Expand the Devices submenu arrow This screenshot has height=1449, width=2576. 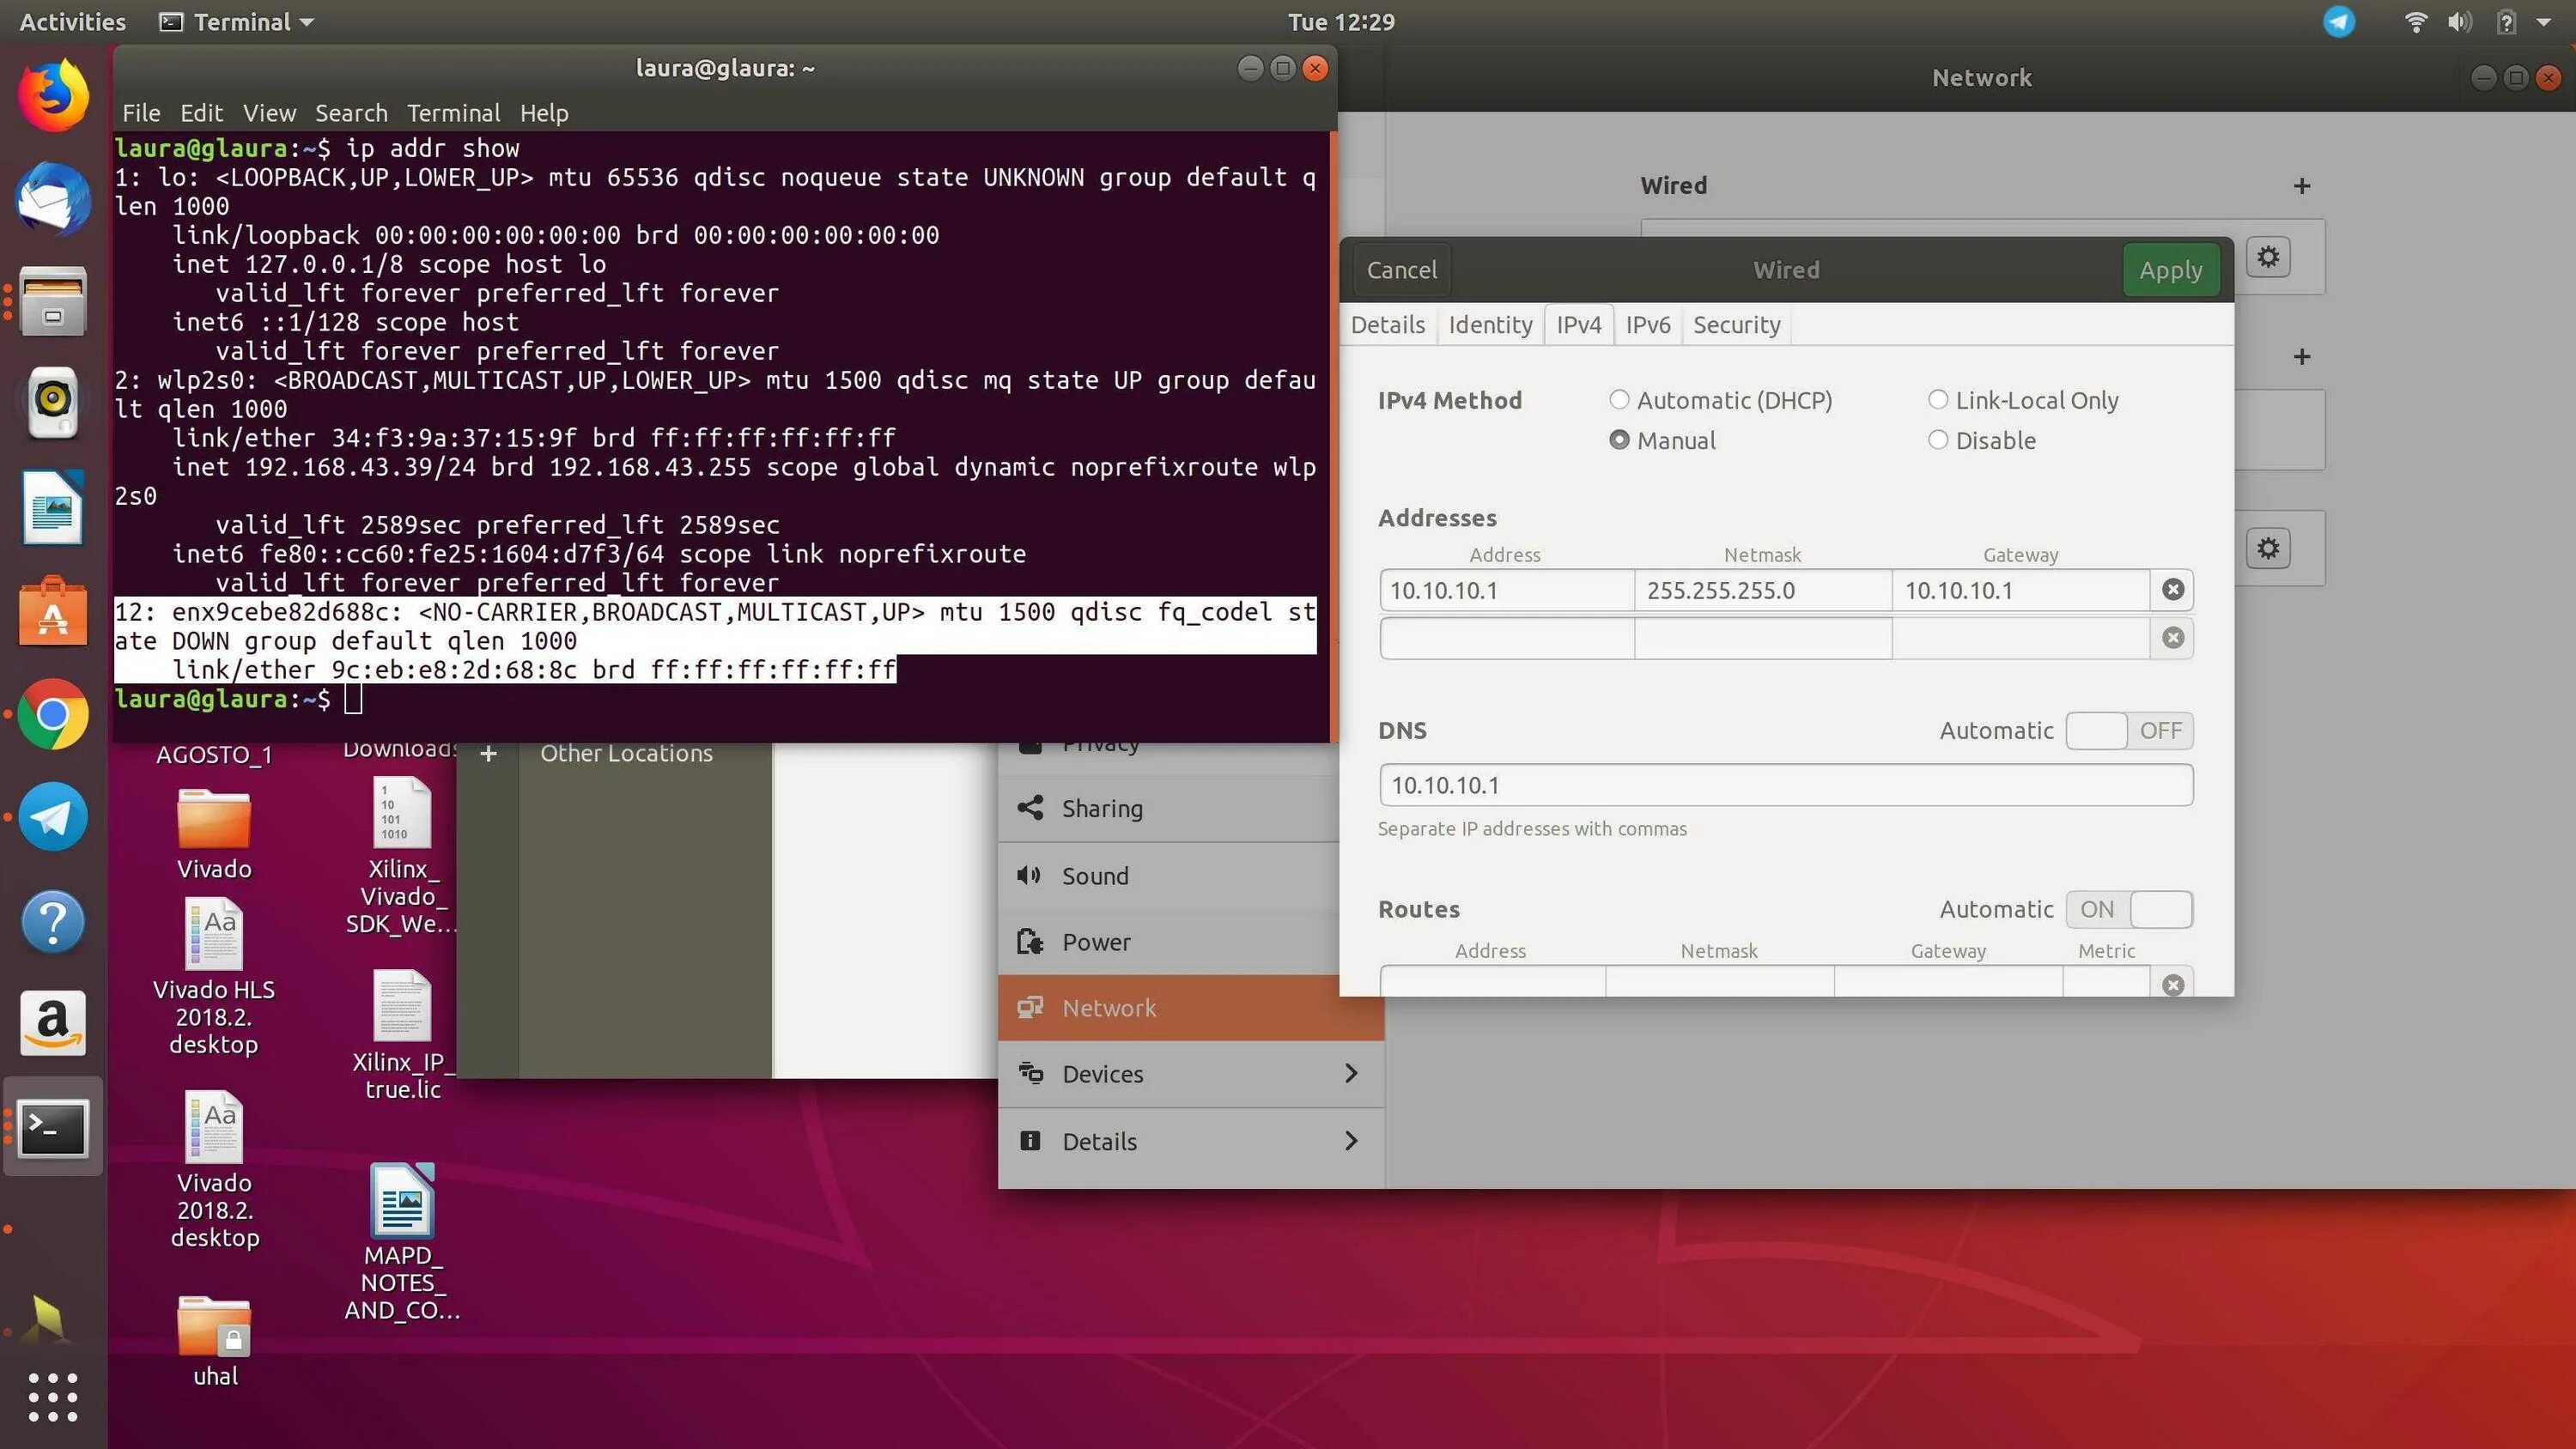click(x=1350, y=1072)
